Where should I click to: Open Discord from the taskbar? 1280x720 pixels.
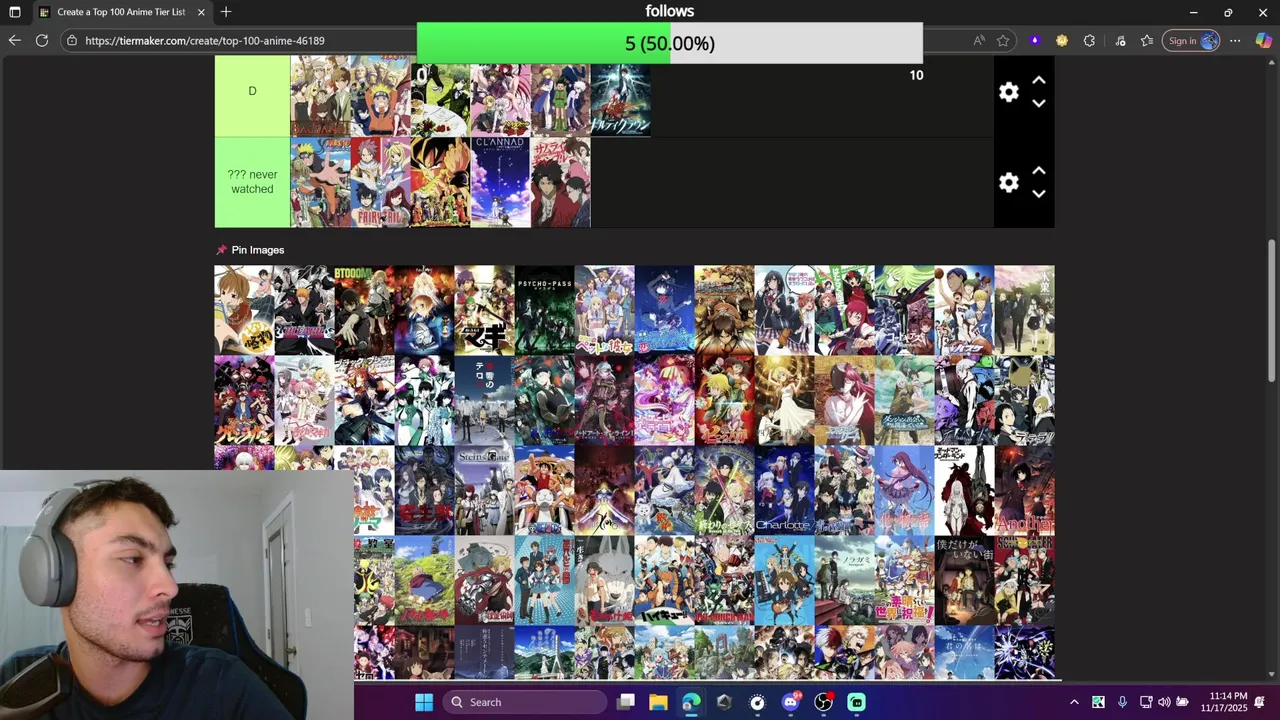coord(790,702)
